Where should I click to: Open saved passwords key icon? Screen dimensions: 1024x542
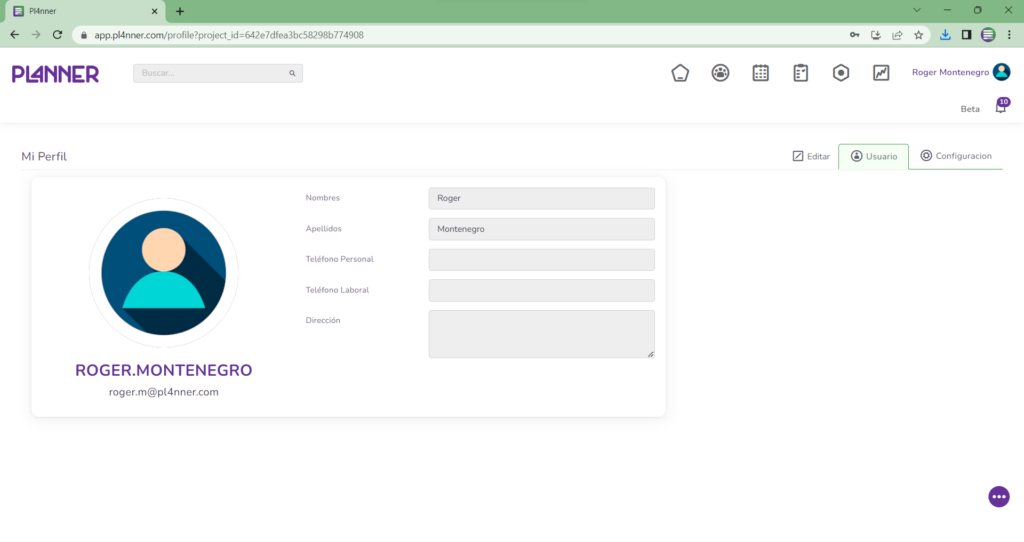pyautogui.click(x=854, y=35)
